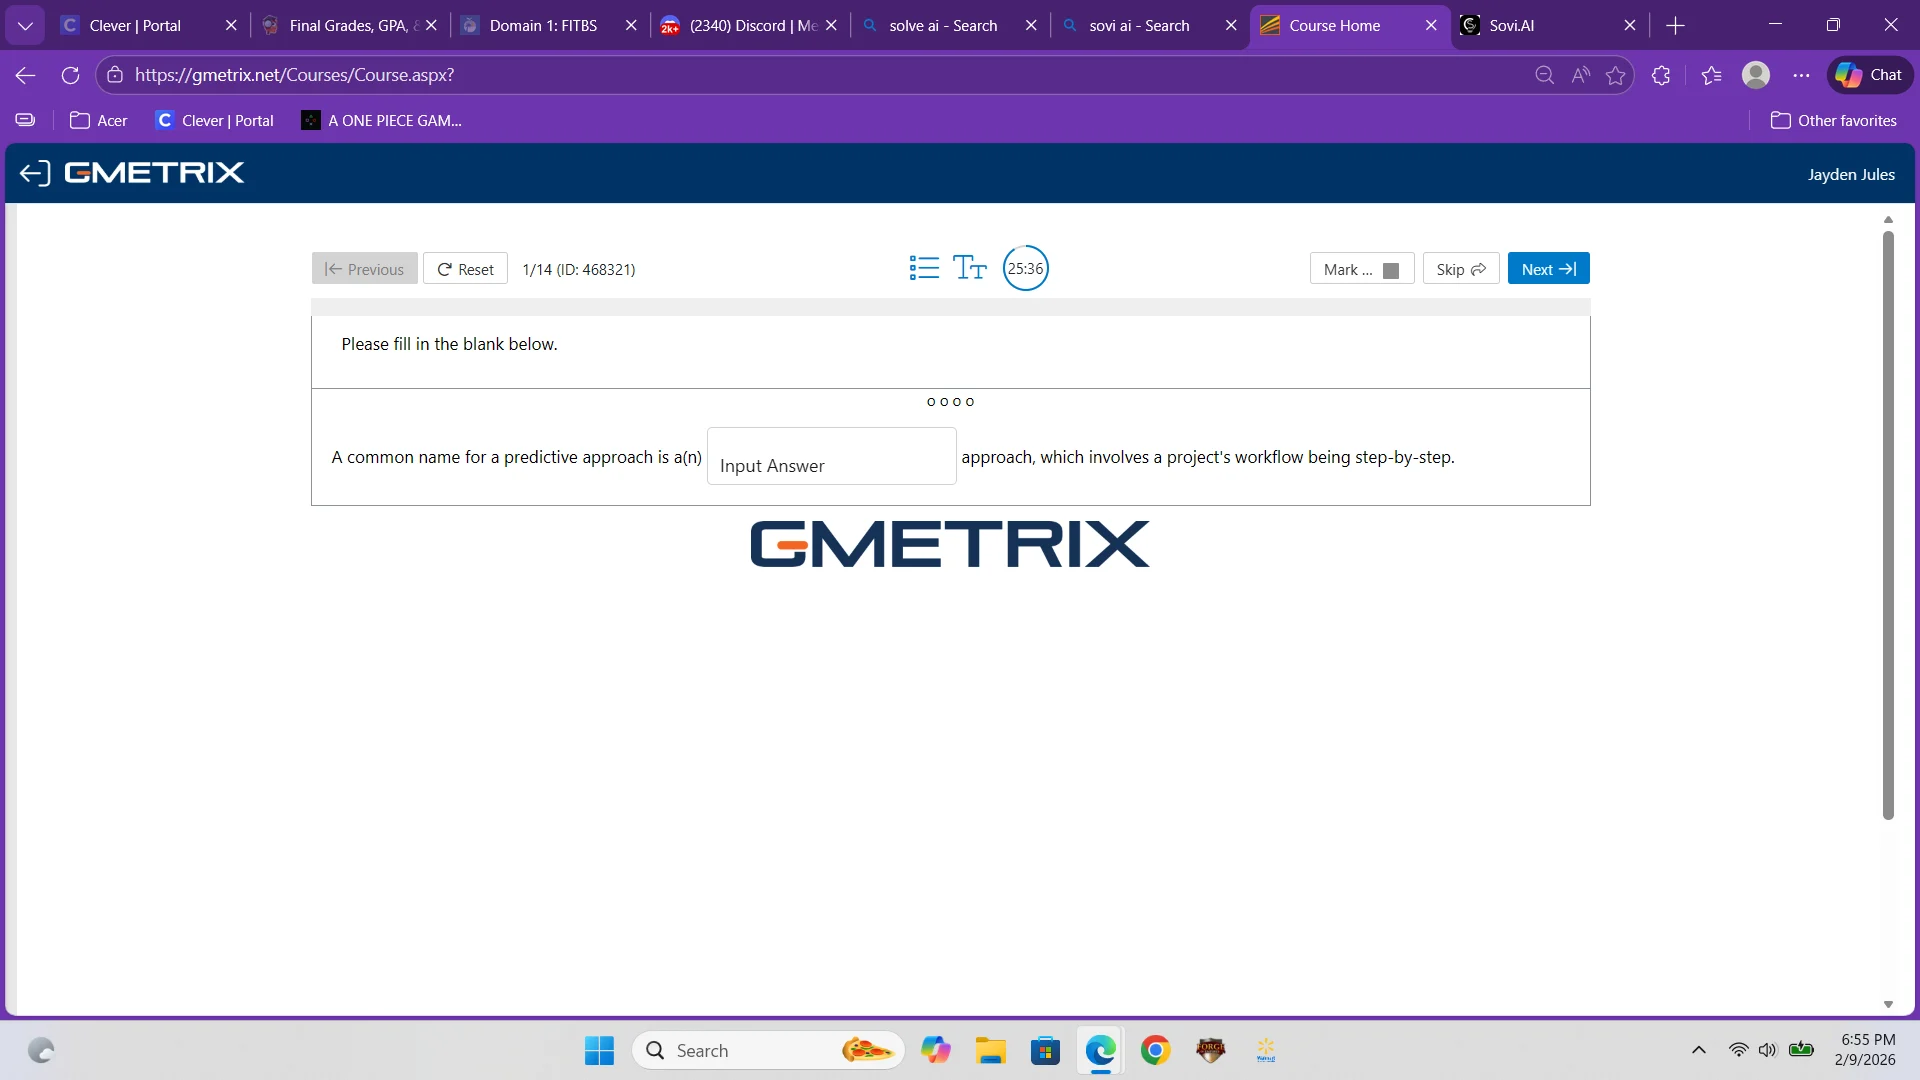The height and width of the screenshot is (1080, 1920).
Task: Open browser settings and more menu
Action: (1801, 75)
